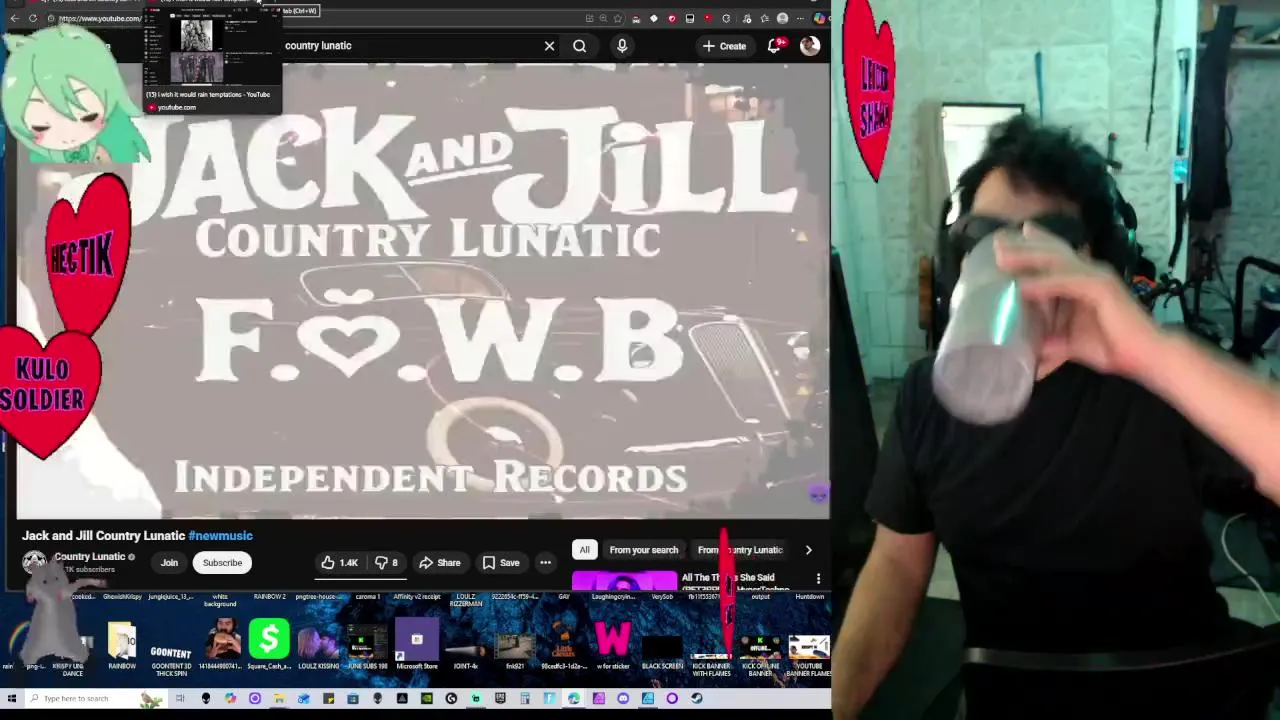Open JUNE SUBS 198 desktop file
Screen dimensions: 1280x720
(367, 646)
